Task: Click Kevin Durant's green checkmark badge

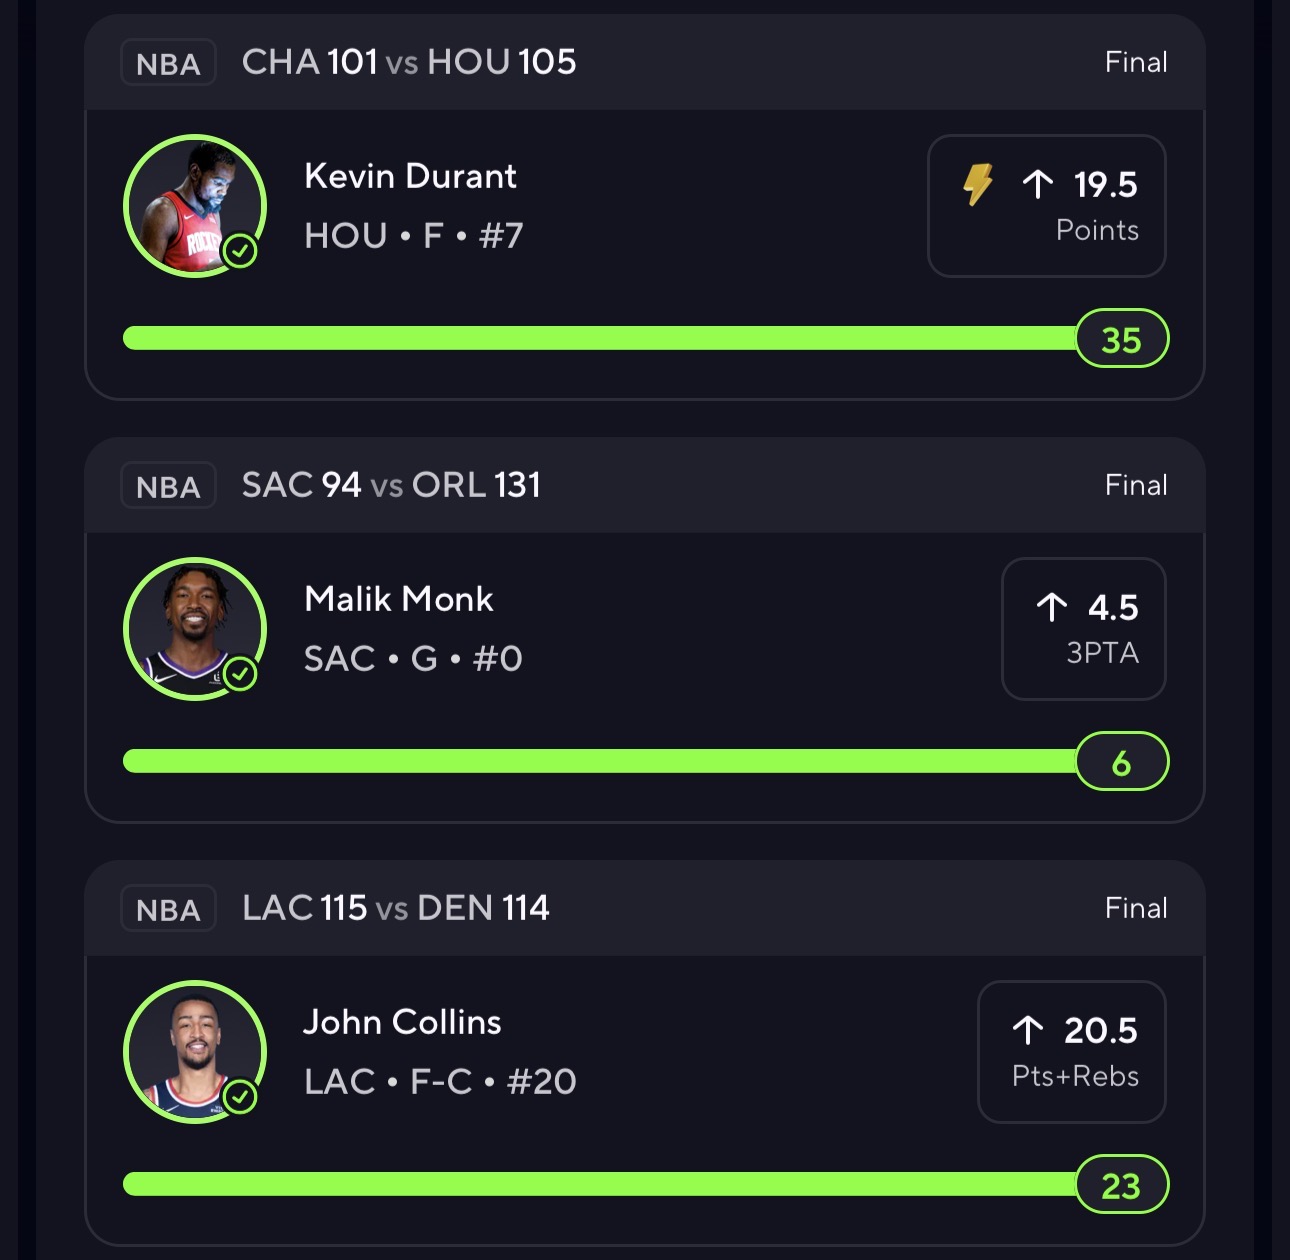Action: [x=240, y=250]
